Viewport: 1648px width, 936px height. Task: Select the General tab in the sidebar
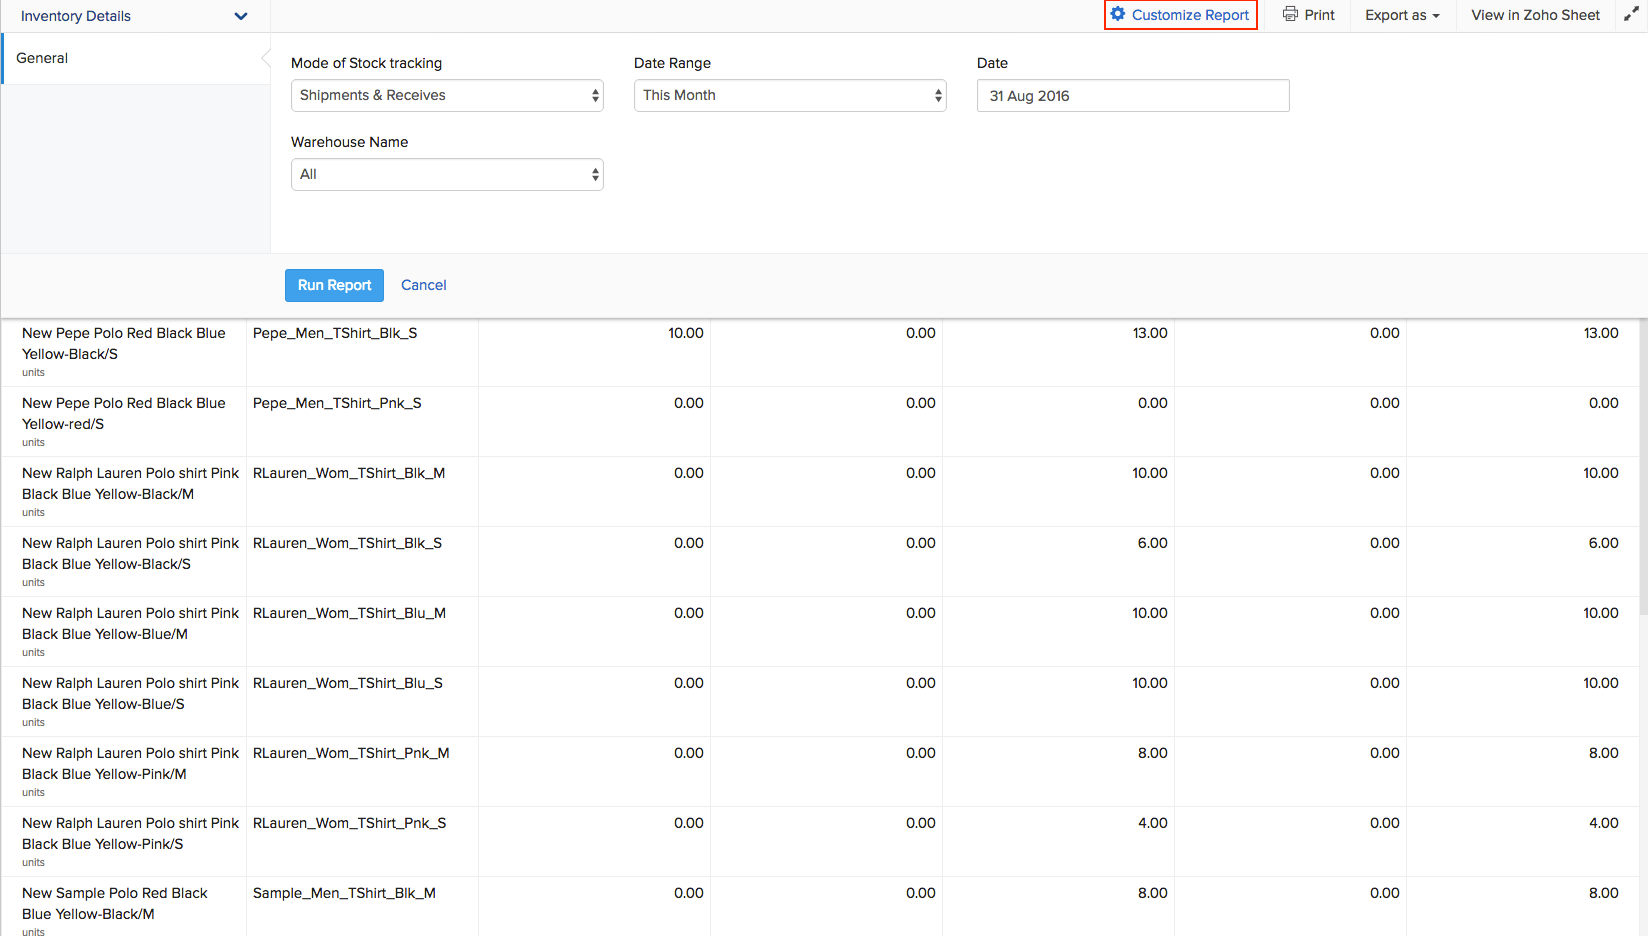(42, 58)
